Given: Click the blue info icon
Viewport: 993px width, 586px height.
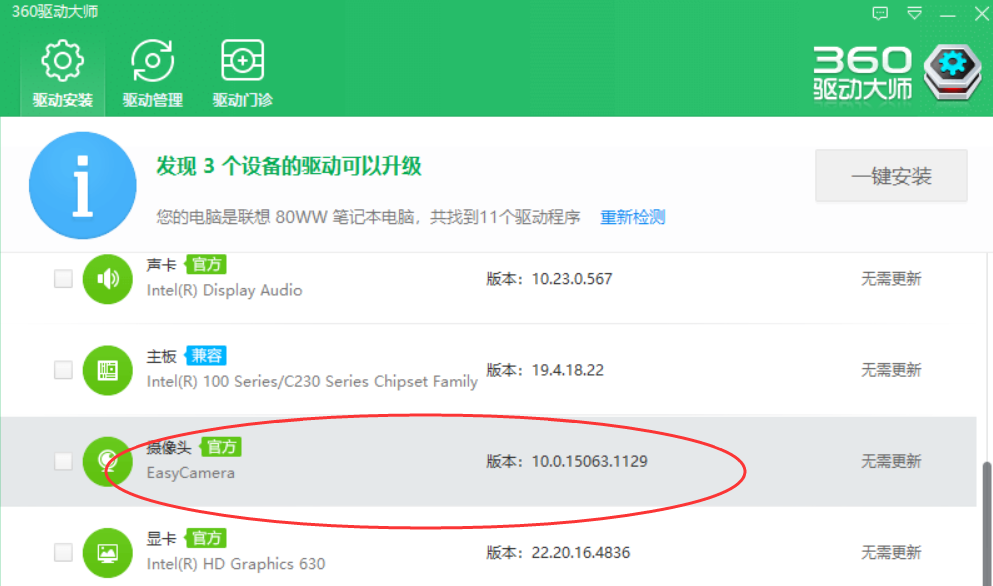Looking at the screenshot, I should click(82, 185).
